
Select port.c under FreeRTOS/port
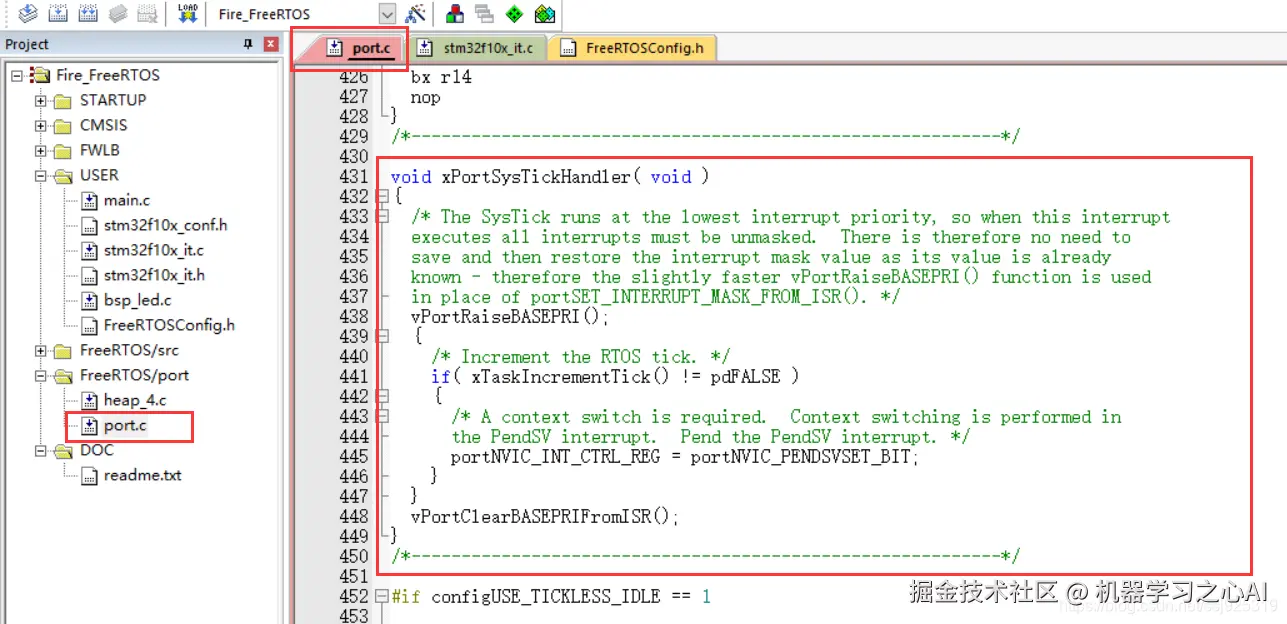(x=126, y=425)
